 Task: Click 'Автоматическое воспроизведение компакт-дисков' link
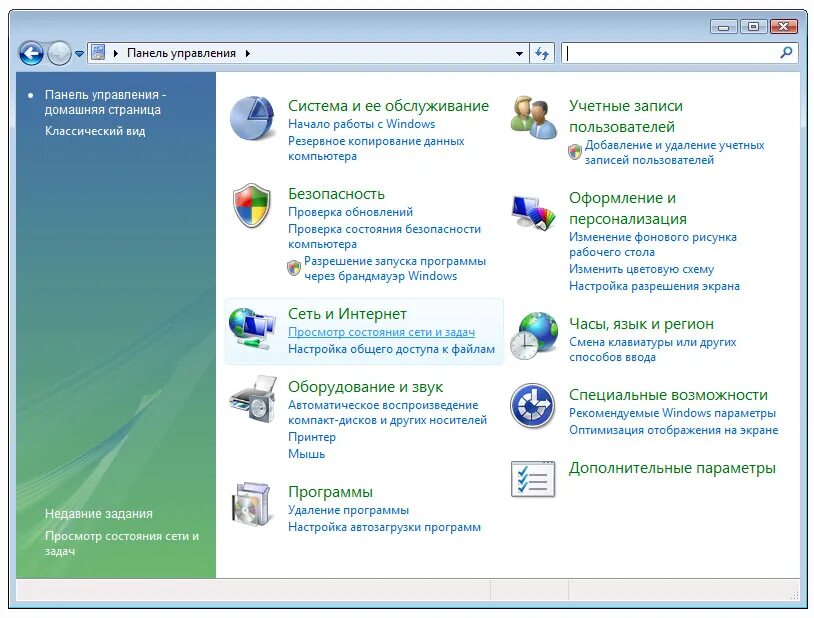387,412
